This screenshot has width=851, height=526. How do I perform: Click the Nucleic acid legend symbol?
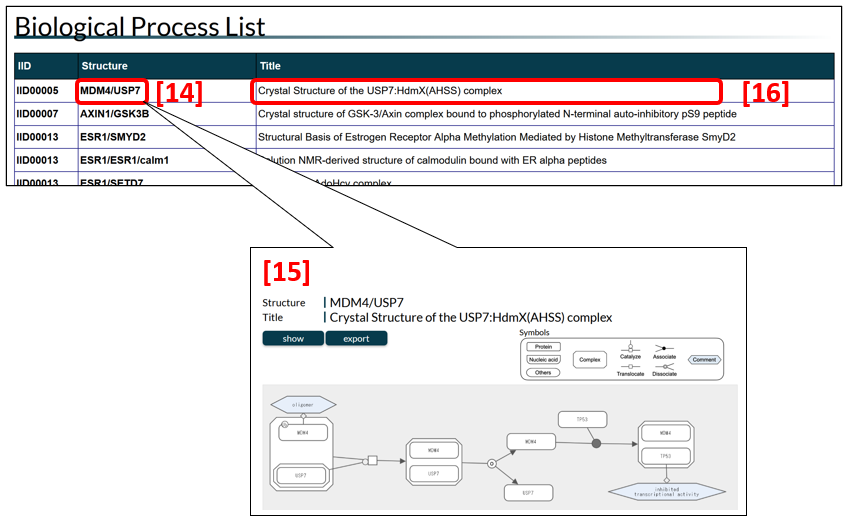[x=543, y=359]
